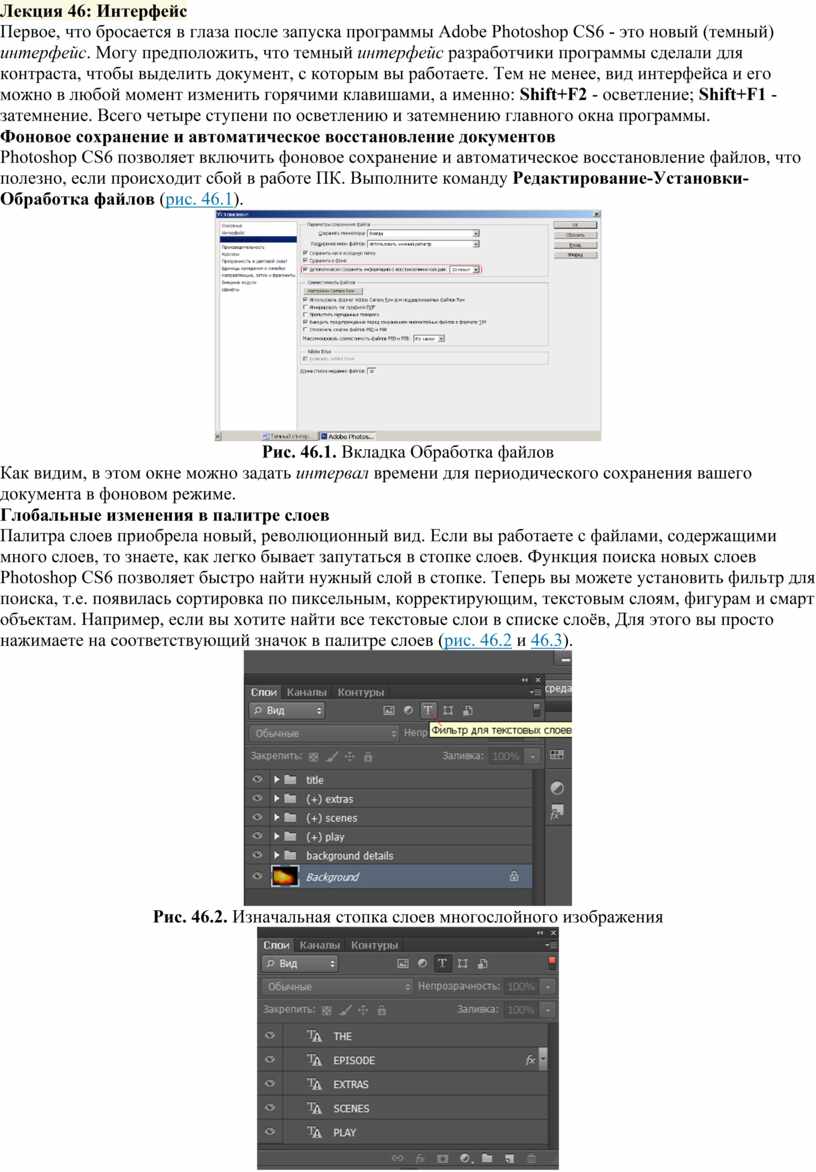Click OK button in the Preferences dialog

pyautogui.click(x=575, y=225)
